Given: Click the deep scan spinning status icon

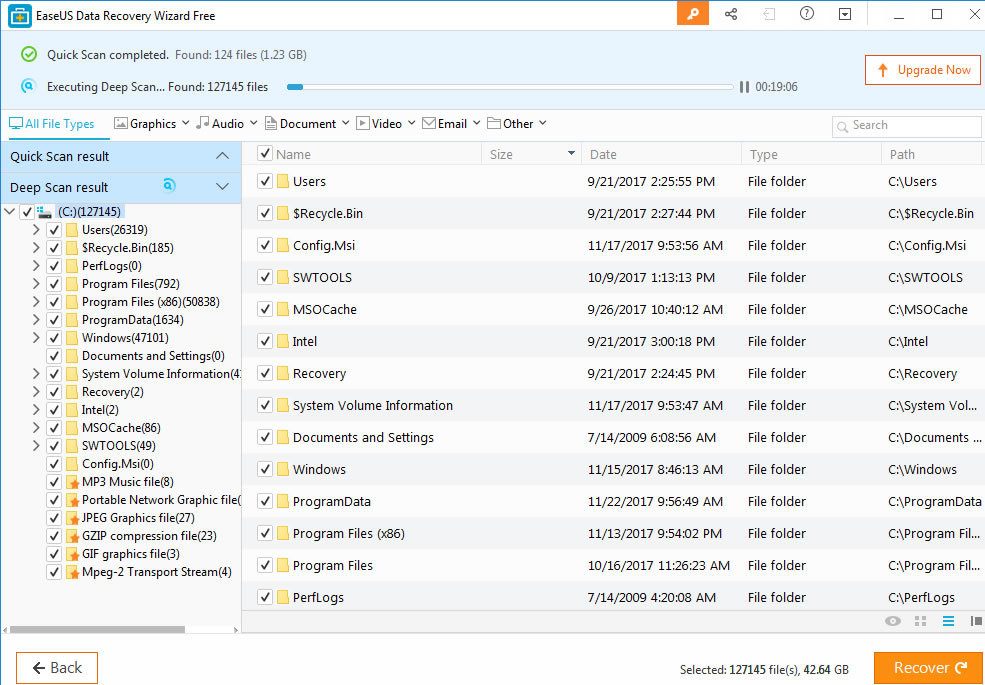Looking at the screenshot, I should point(28,86).
